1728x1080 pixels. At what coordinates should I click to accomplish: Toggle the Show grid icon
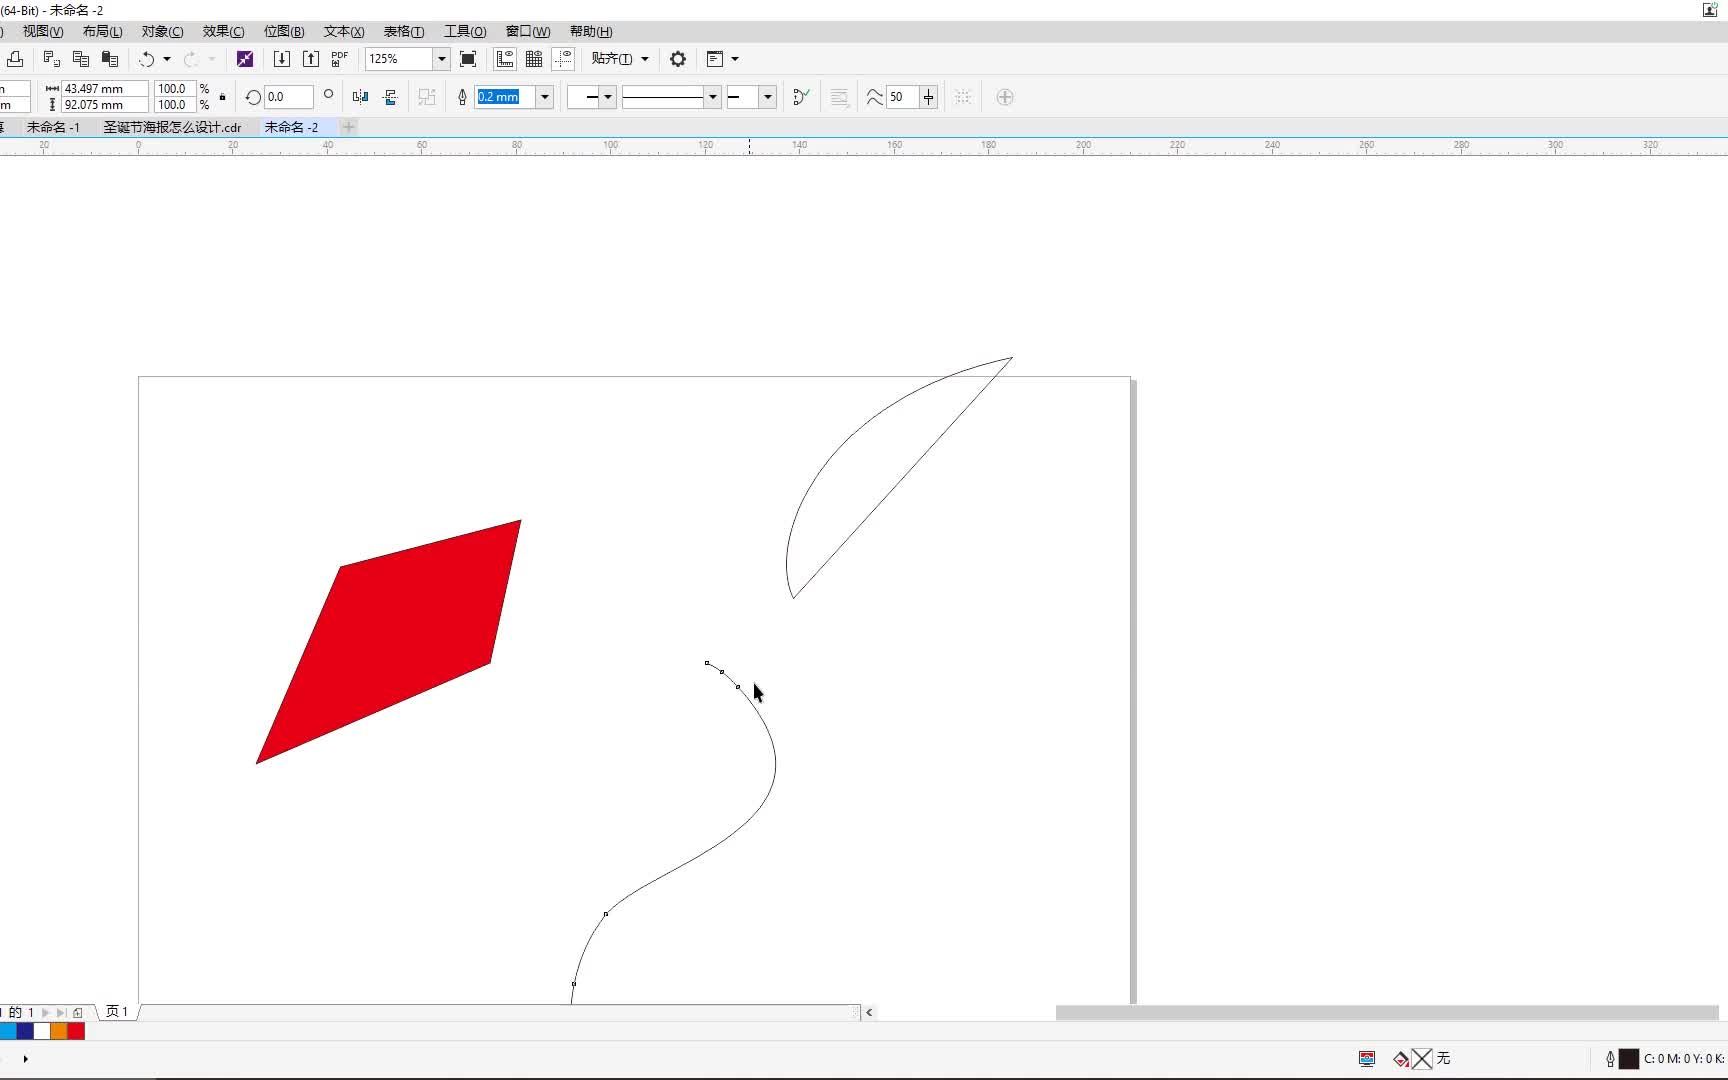[x=534, y=59]
